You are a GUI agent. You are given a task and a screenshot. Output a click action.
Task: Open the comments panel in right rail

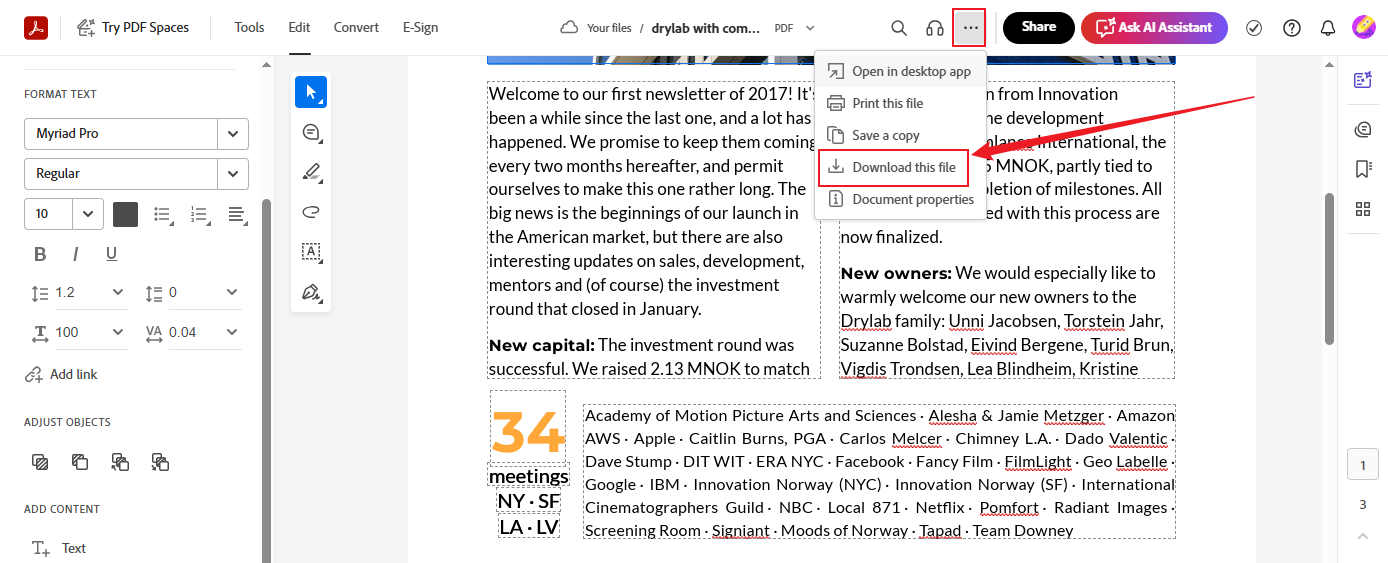pyautogui.click(x=1362, y=129)
